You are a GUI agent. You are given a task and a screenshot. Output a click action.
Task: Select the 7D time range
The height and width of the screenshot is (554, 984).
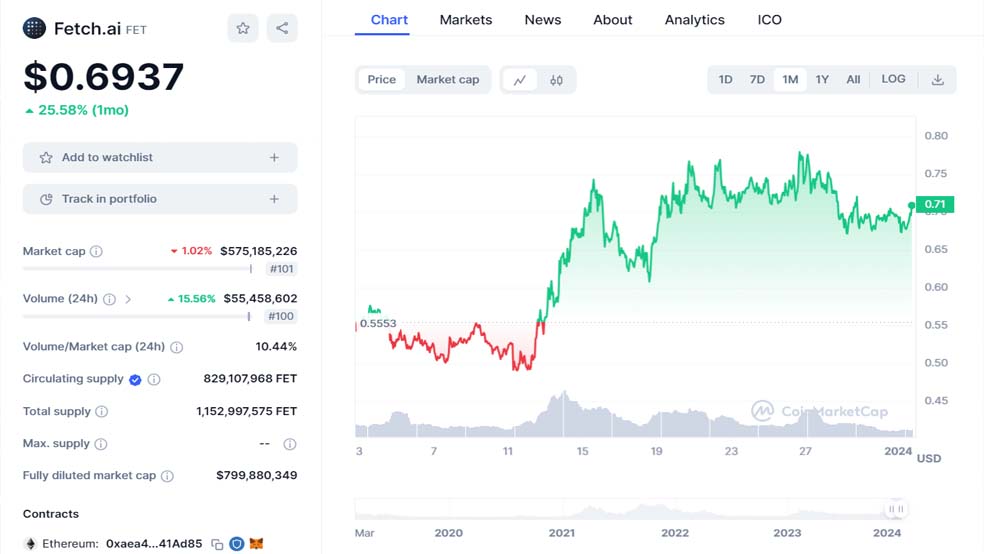[x=757, y=80]
